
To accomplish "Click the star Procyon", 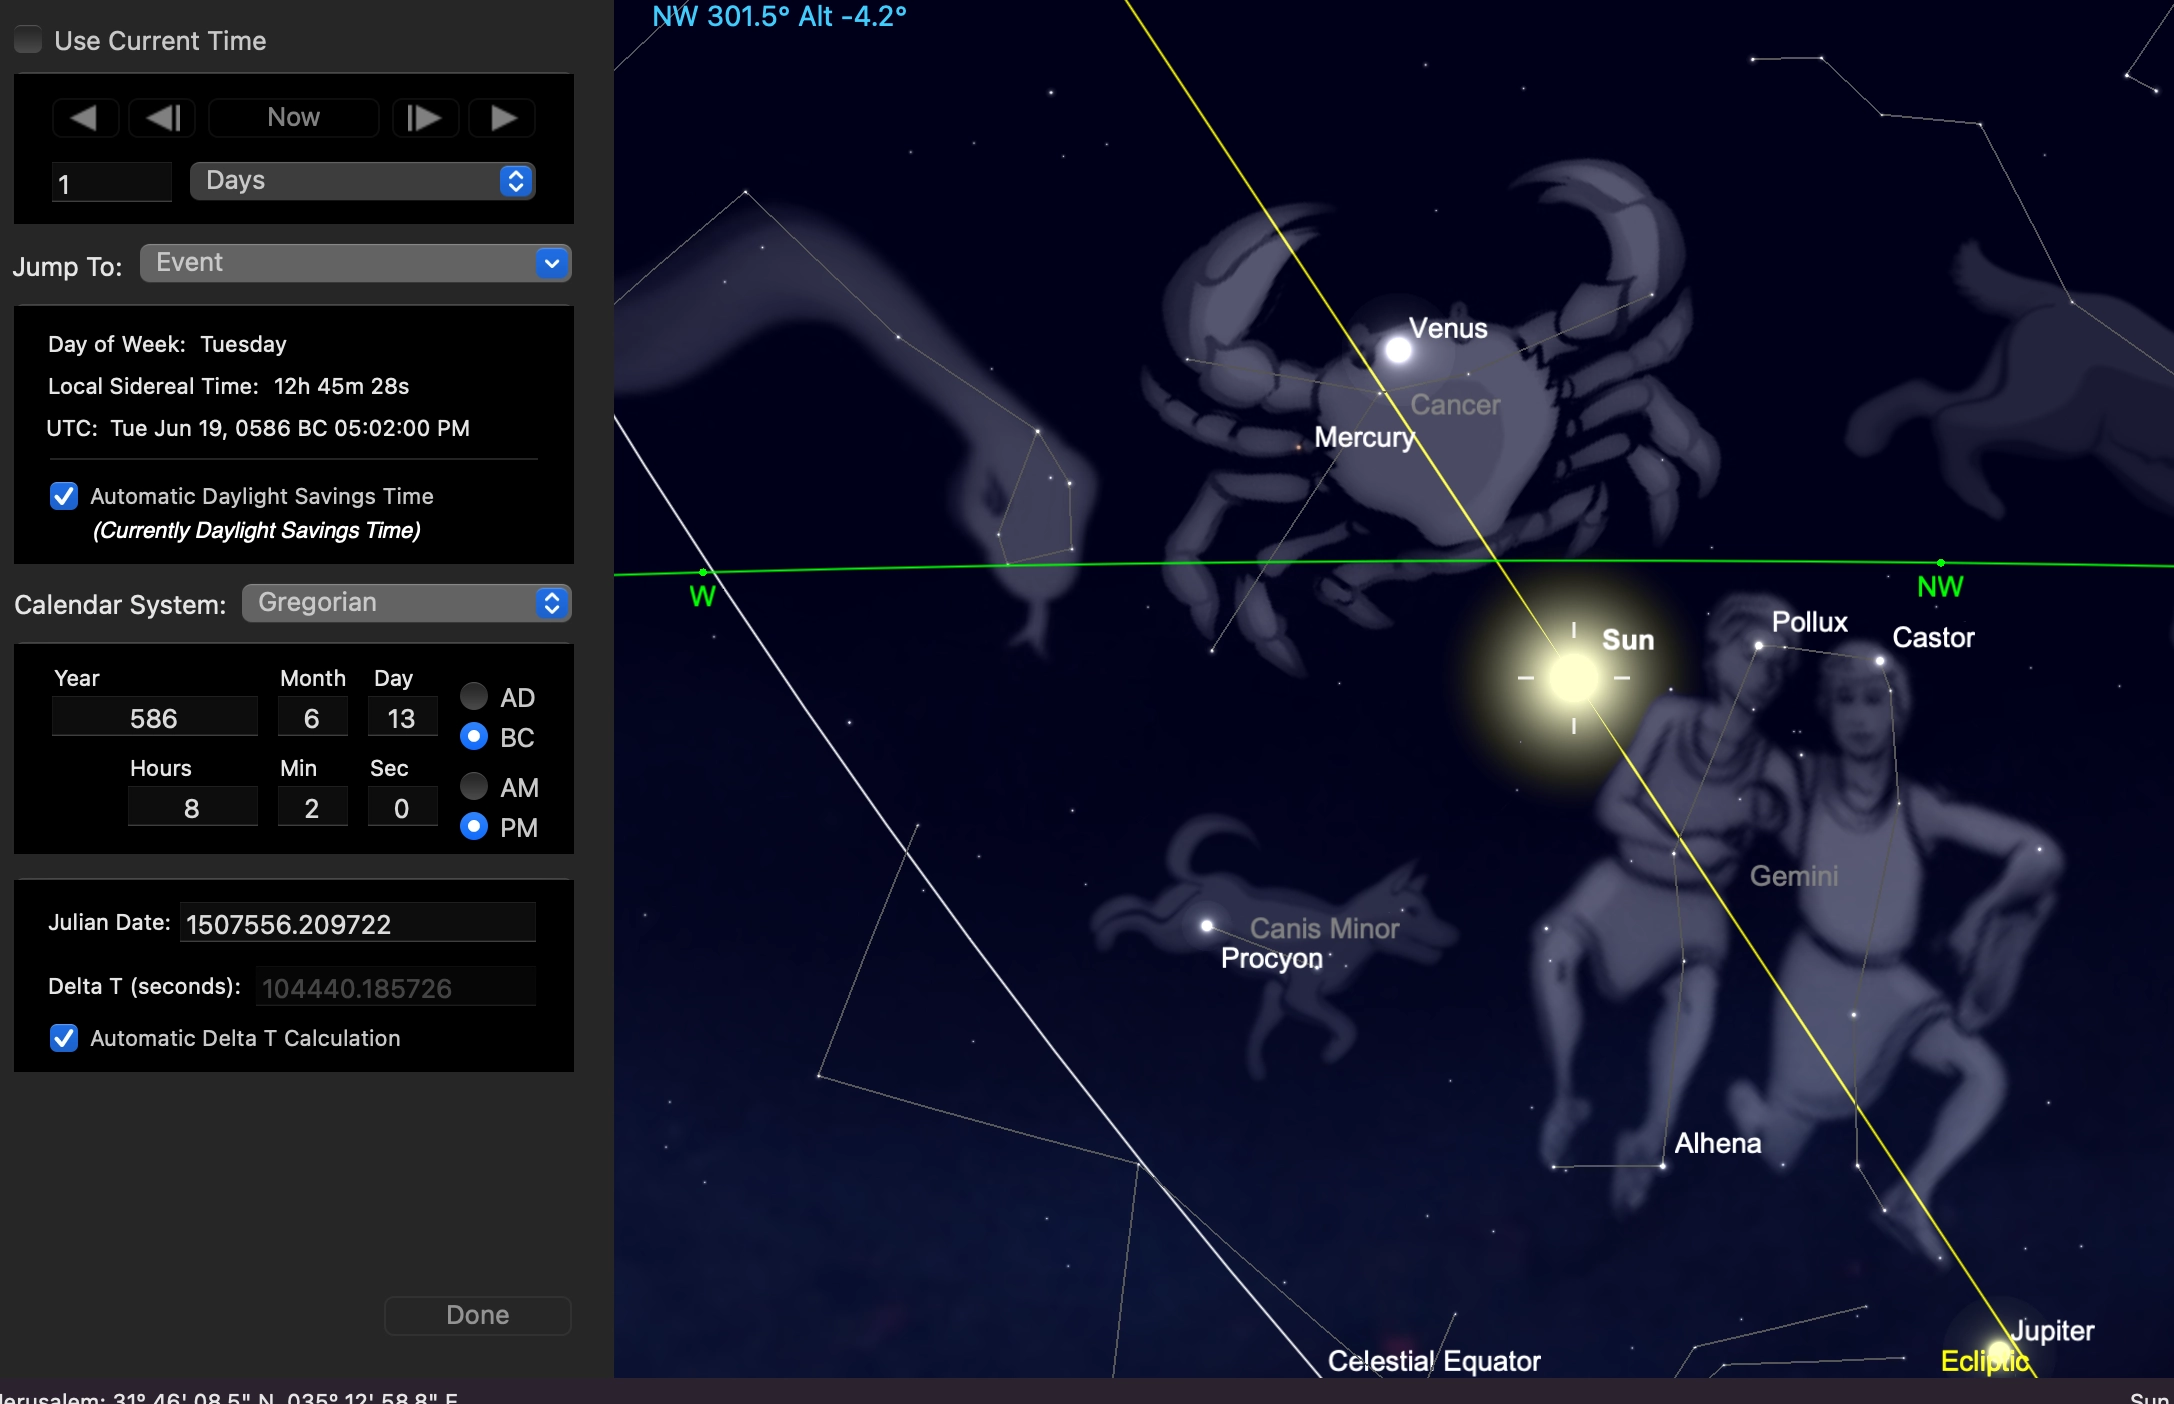I will [x=1207, y=926].
